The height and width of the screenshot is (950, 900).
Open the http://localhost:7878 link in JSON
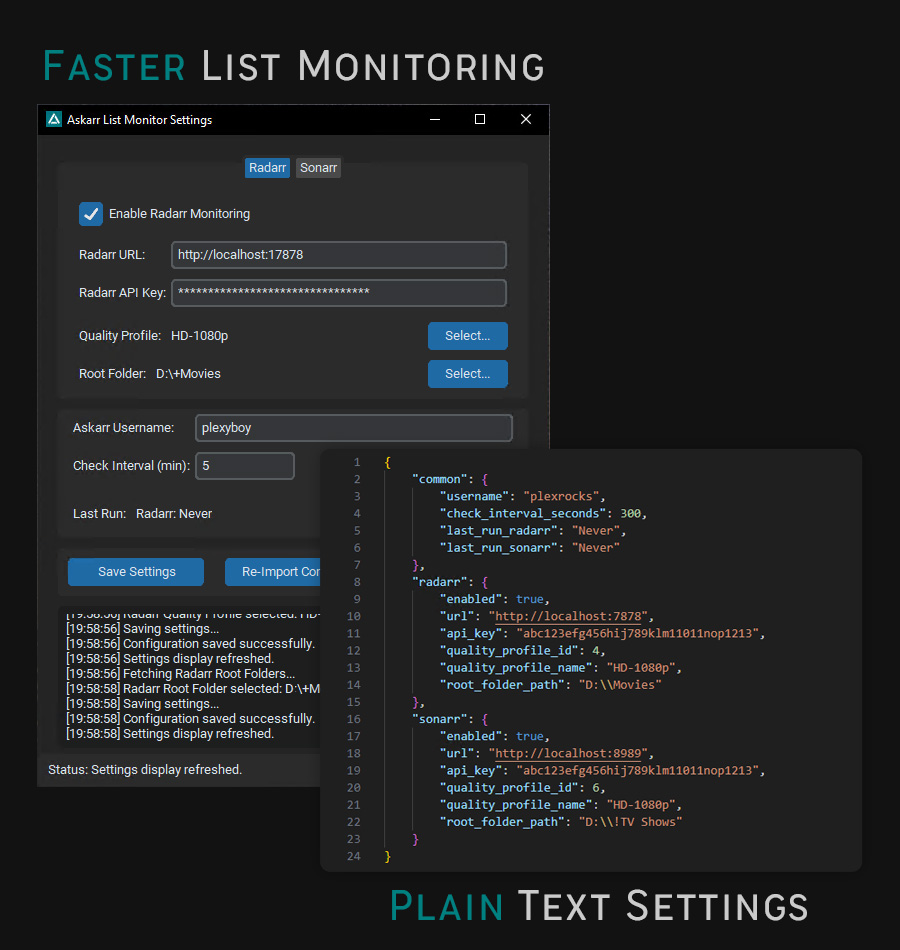pyautogui.click(x=568, y=616)
